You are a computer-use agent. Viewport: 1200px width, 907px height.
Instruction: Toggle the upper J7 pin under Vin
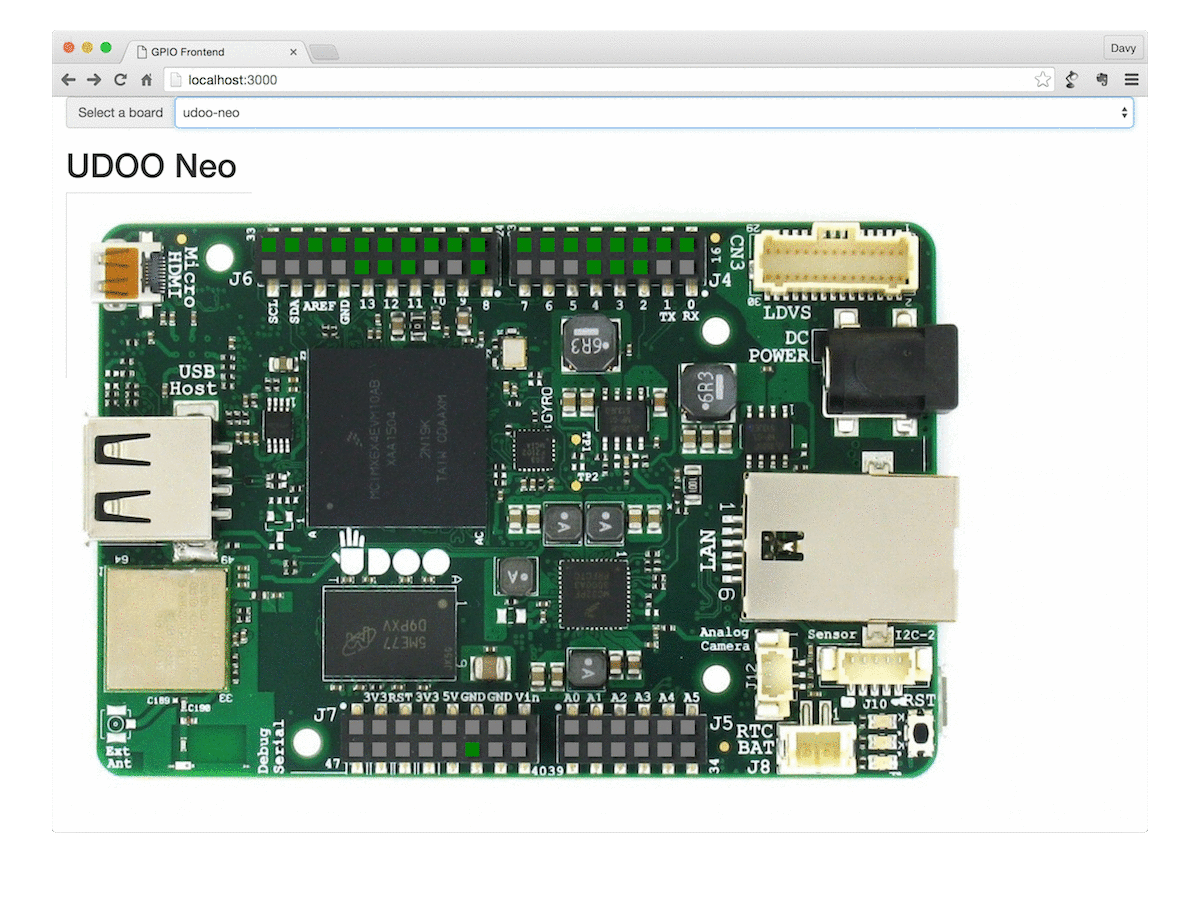[x=519, y=727]
